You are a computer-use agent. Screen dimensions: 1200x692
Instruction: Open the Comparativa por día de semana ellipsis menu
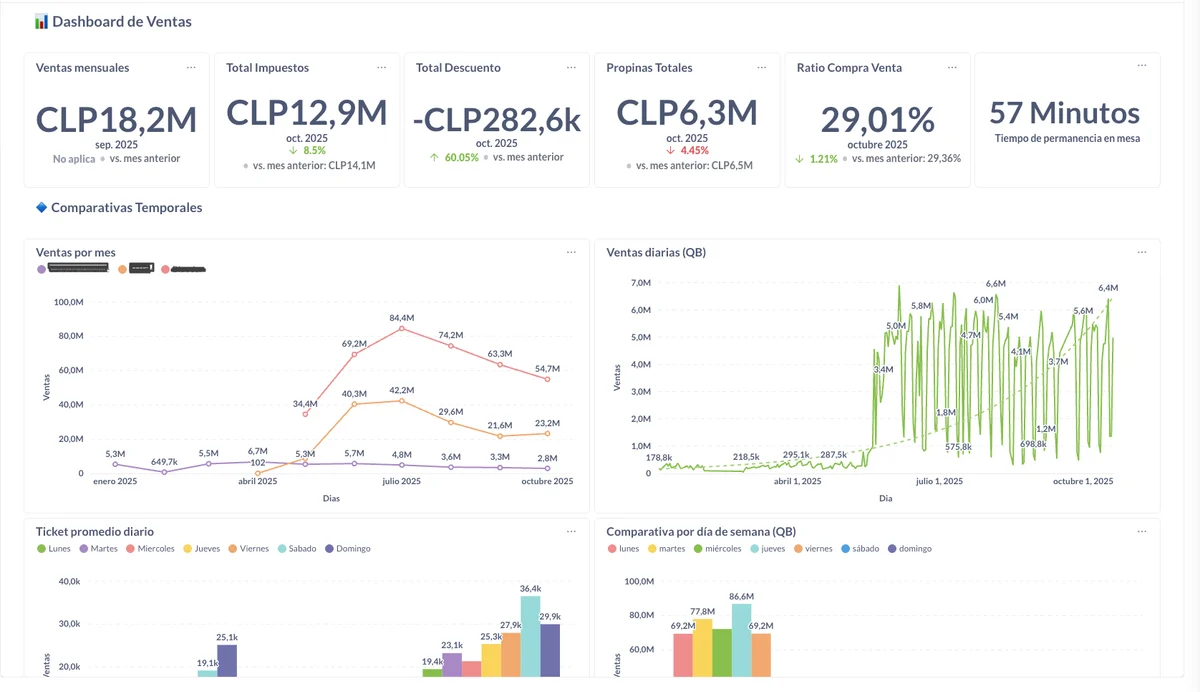pyautogui.click(x=1141, y=531)
